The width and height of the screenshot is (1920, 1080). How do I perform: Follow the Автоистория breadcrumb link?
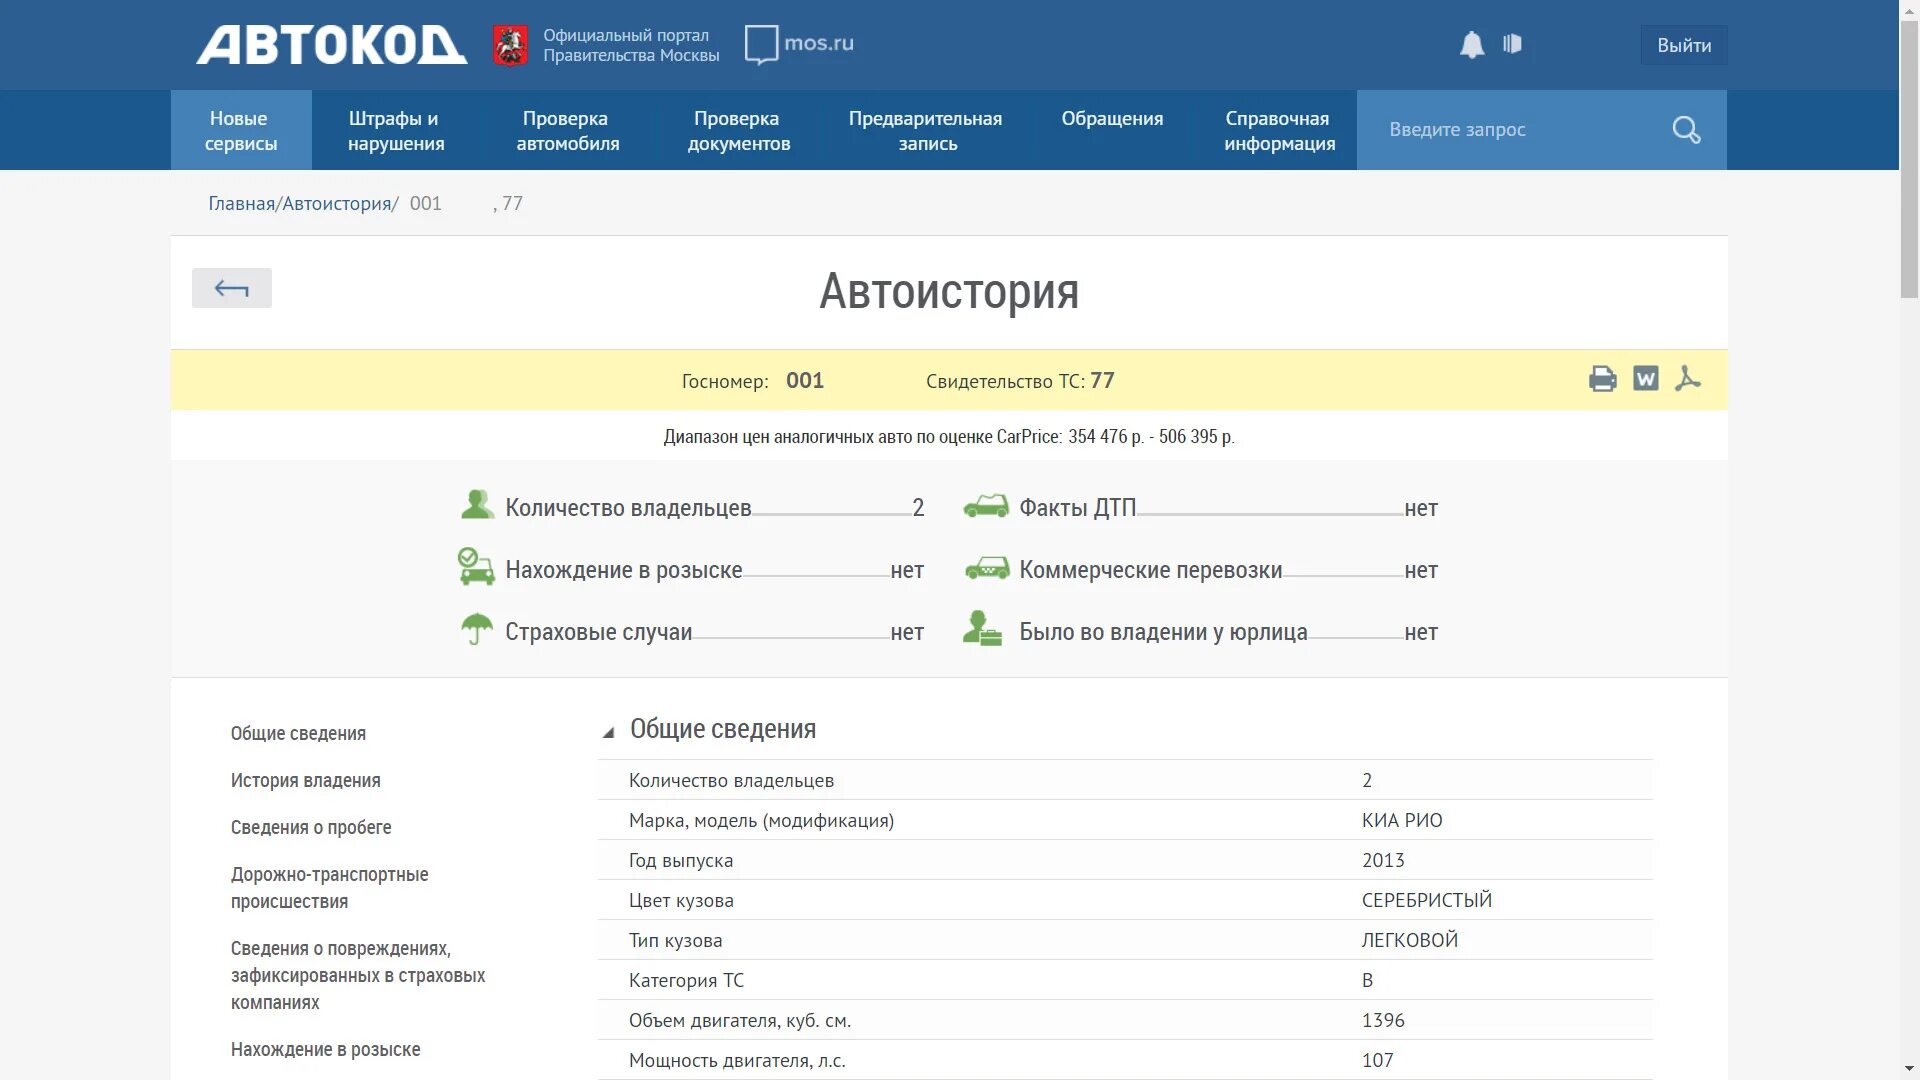click(336, 204)
